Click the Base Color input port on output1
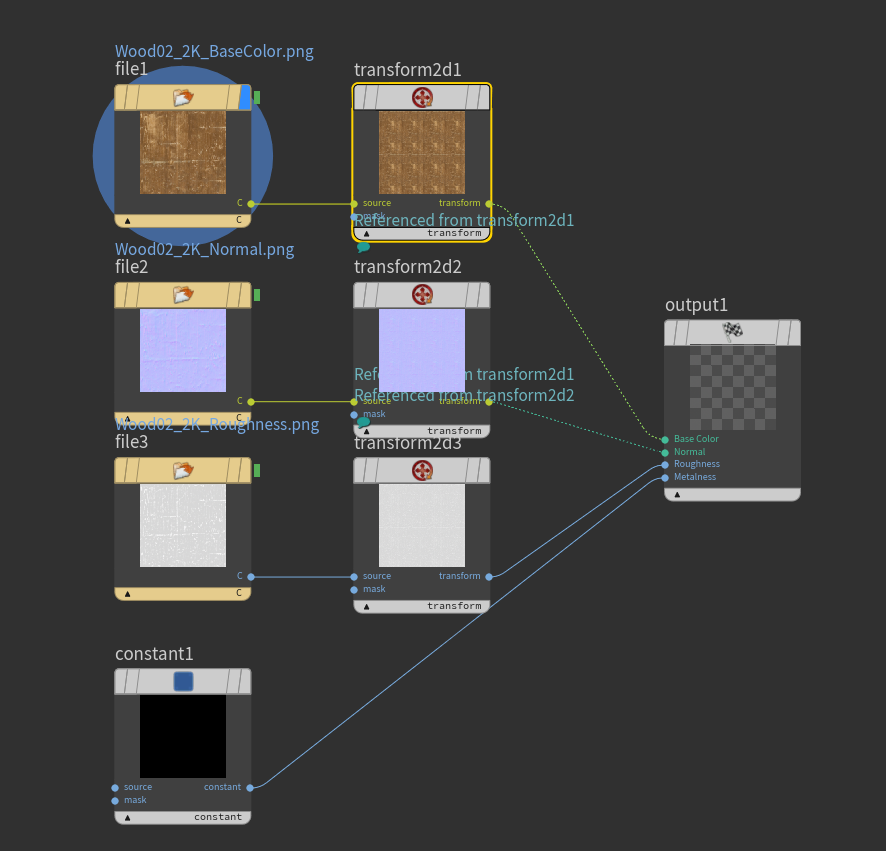Viewport: 886px width, 851px height. click(665, 439)
